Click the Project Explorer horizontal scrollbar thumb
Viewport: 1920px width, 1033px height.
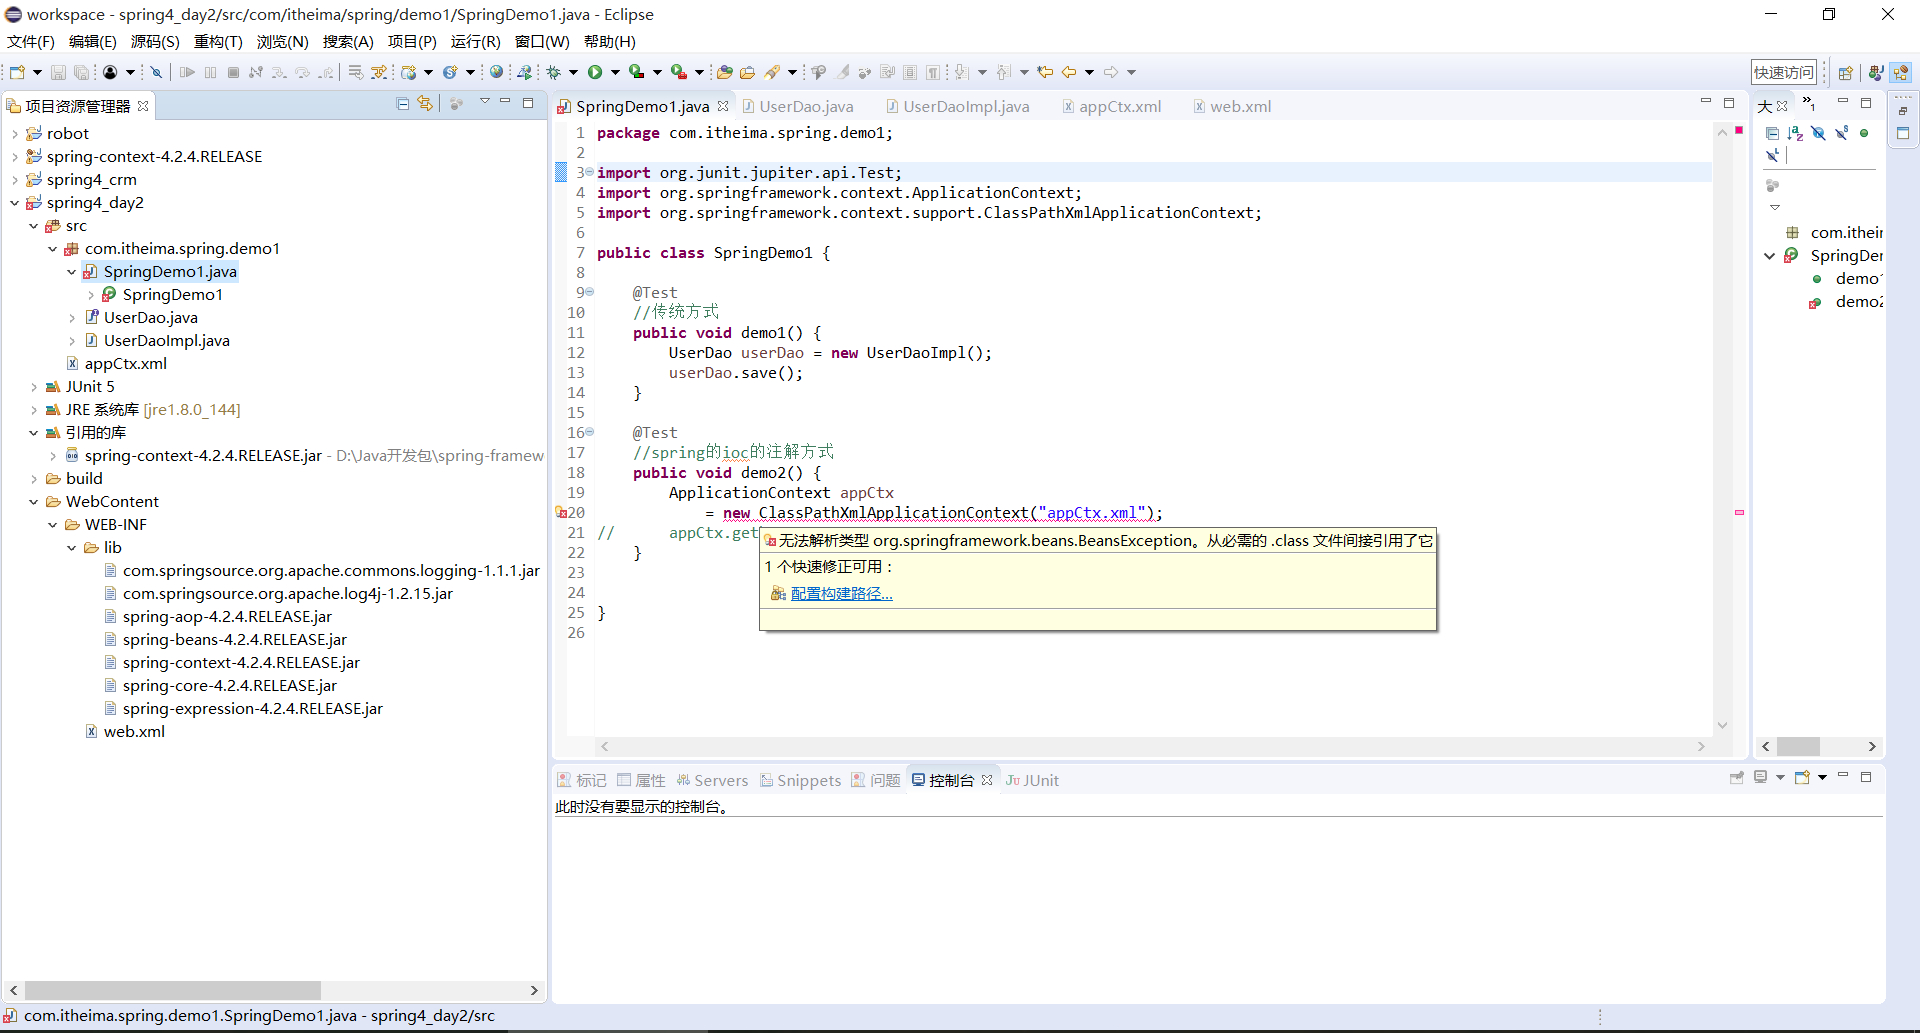tap(172, 990)
